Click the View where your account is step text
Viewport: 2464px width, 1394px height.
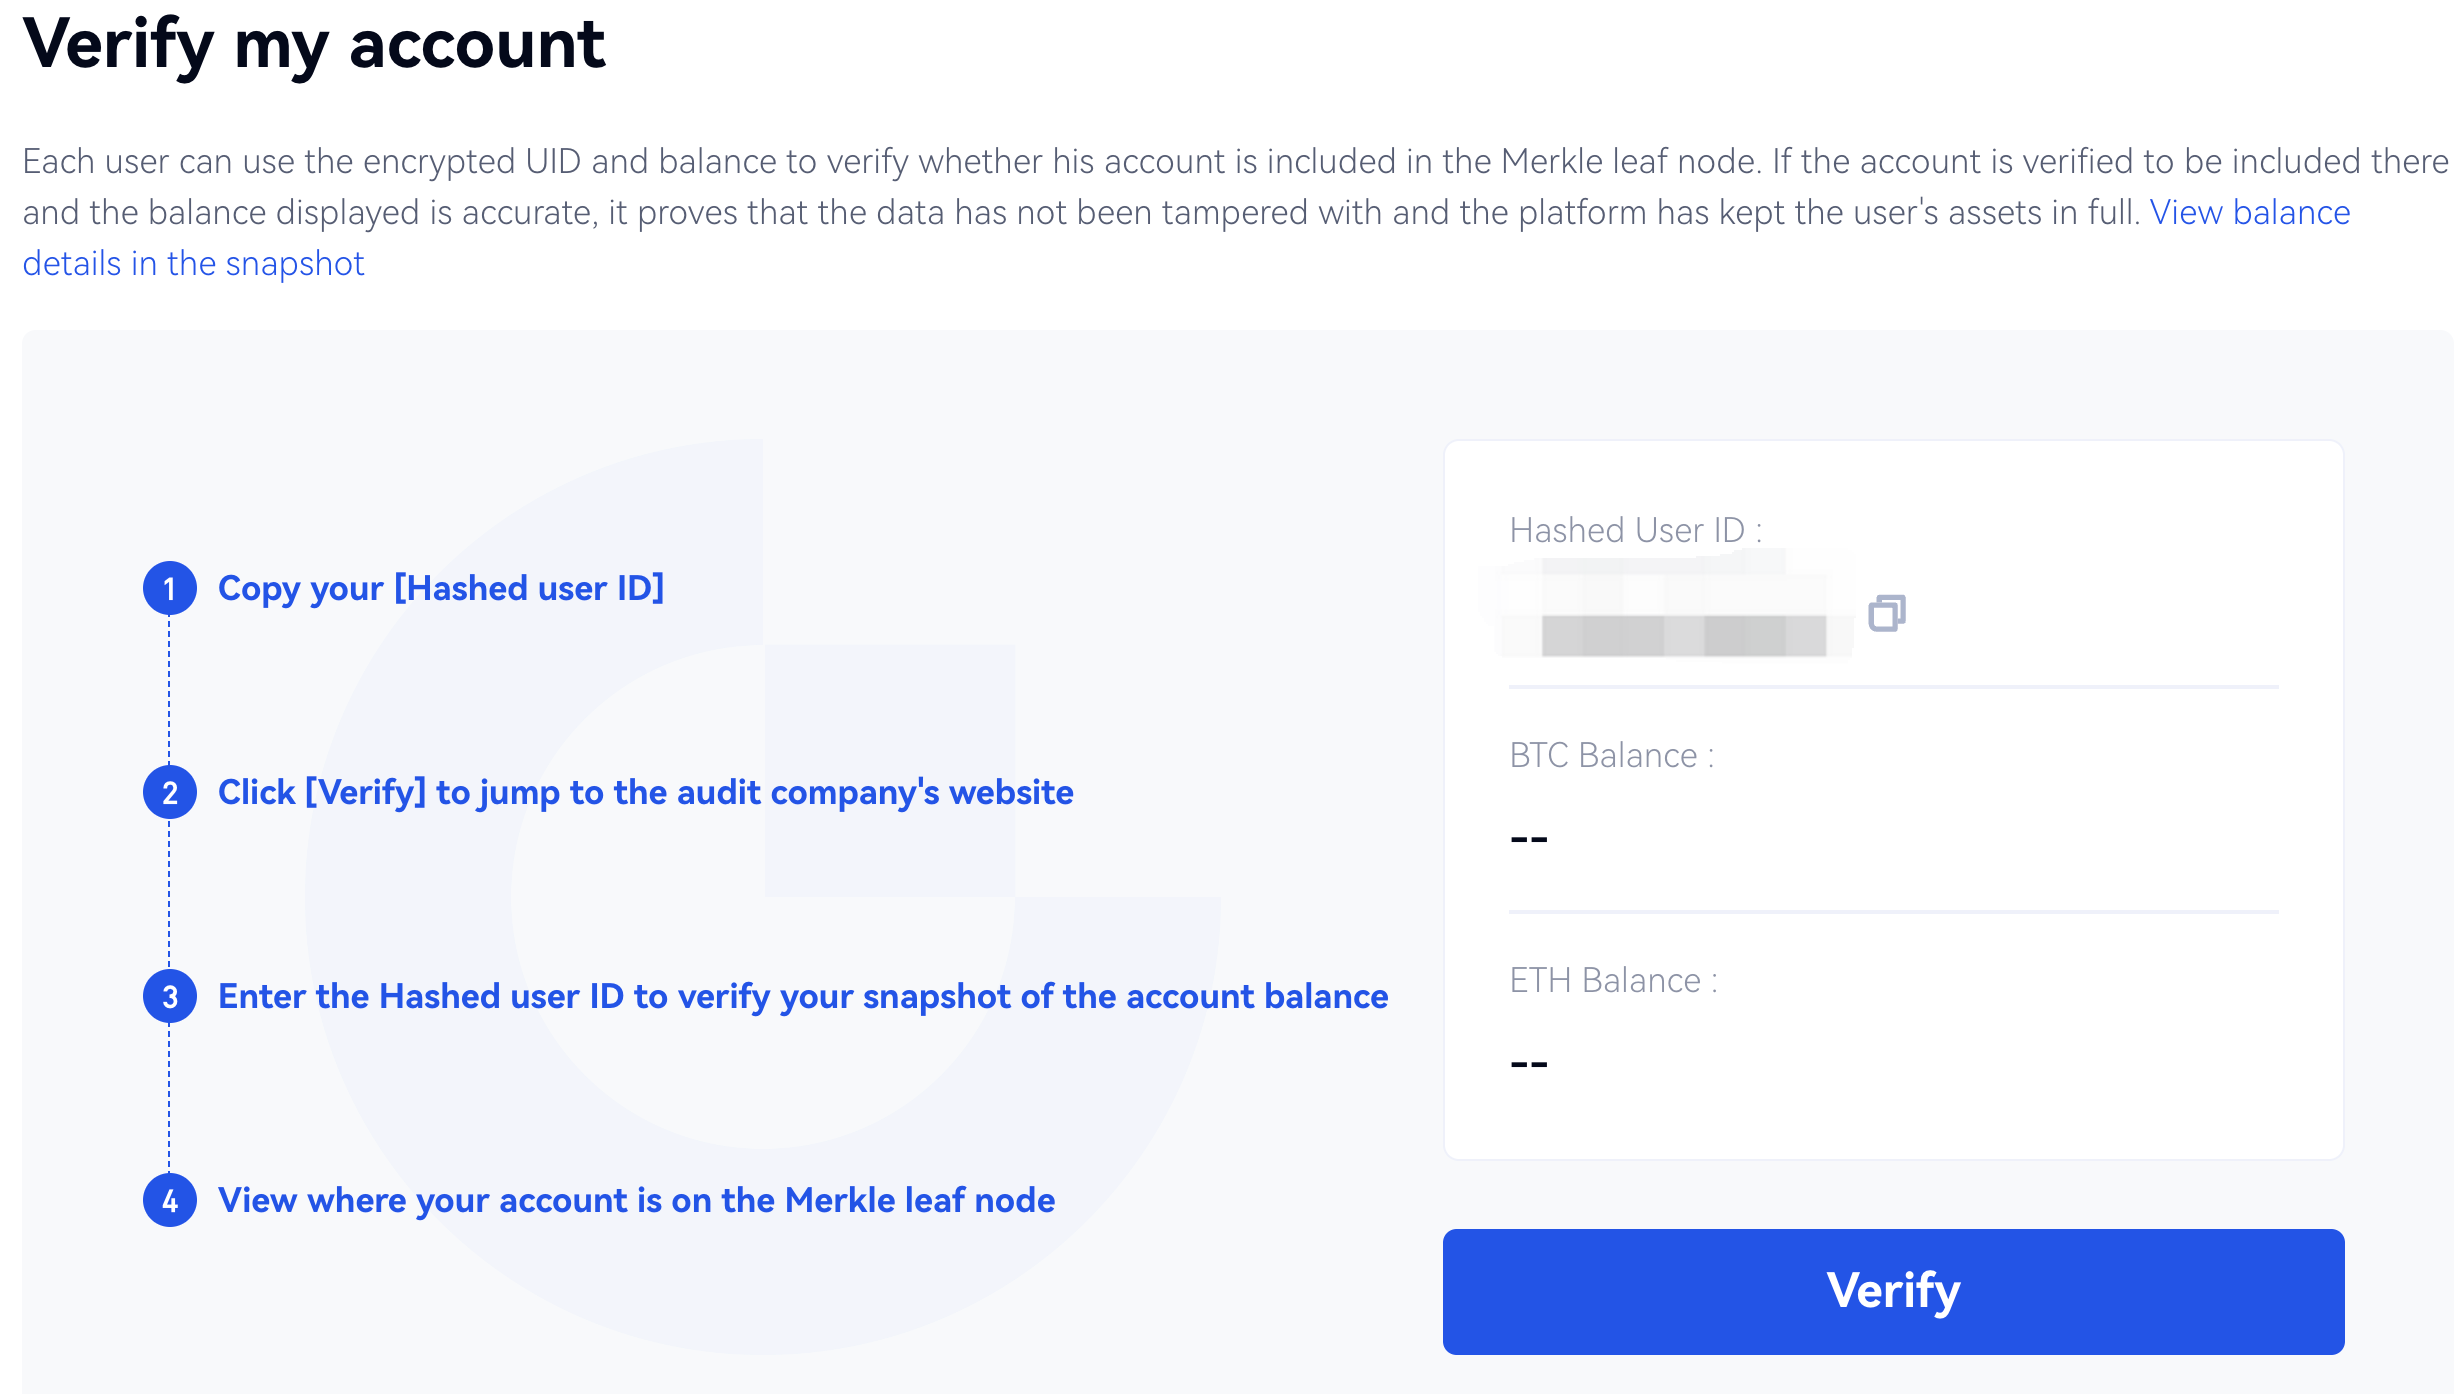(636, 1200)
